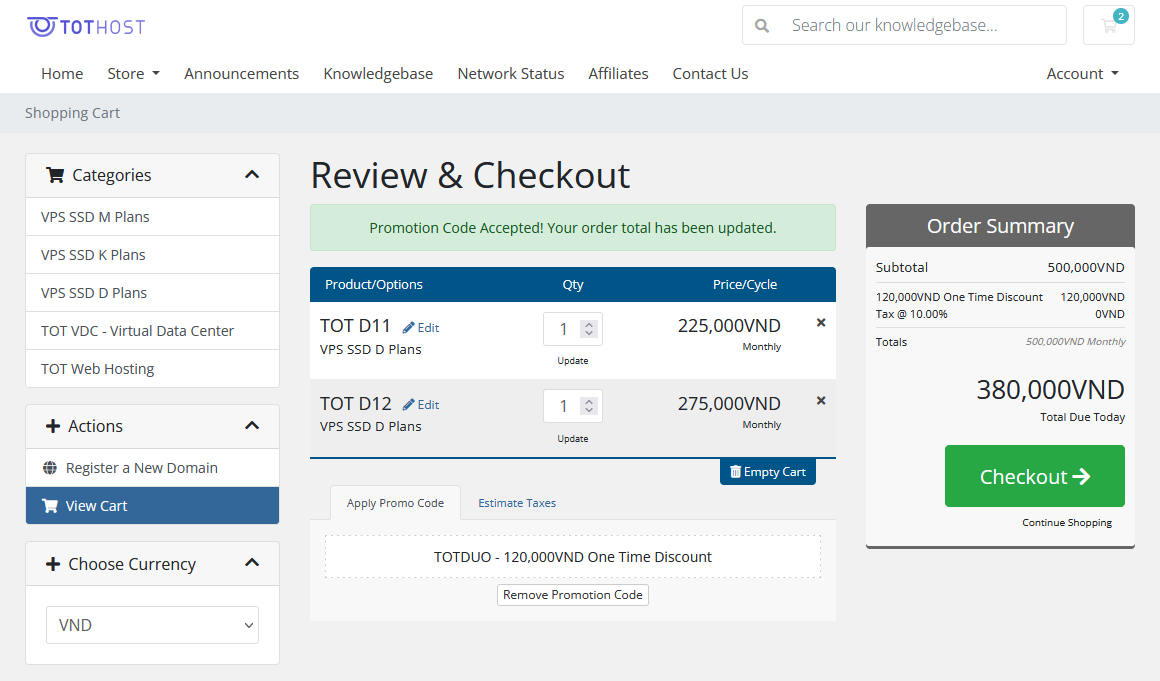This screenshot has width=1160, height=681.
Task: Open the Knowledgebase menu item
Action: tap(378, 74)
